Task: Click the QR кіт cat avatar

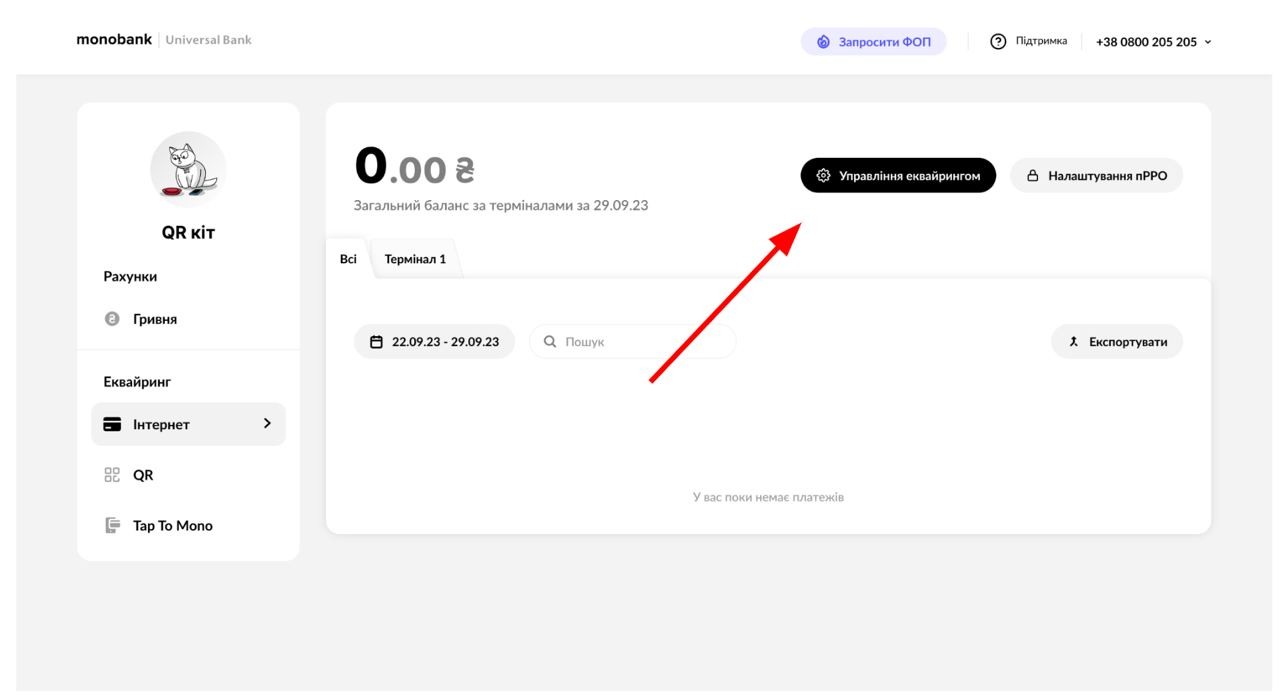Action: [x=188, y=170]
